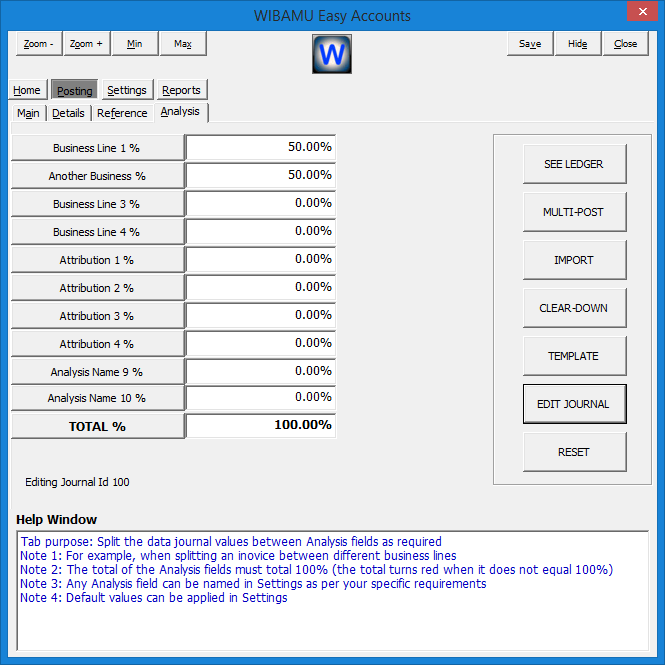665x665 pixels.
Task: Click the TEMPLATE button
Action: coord(574,355)
